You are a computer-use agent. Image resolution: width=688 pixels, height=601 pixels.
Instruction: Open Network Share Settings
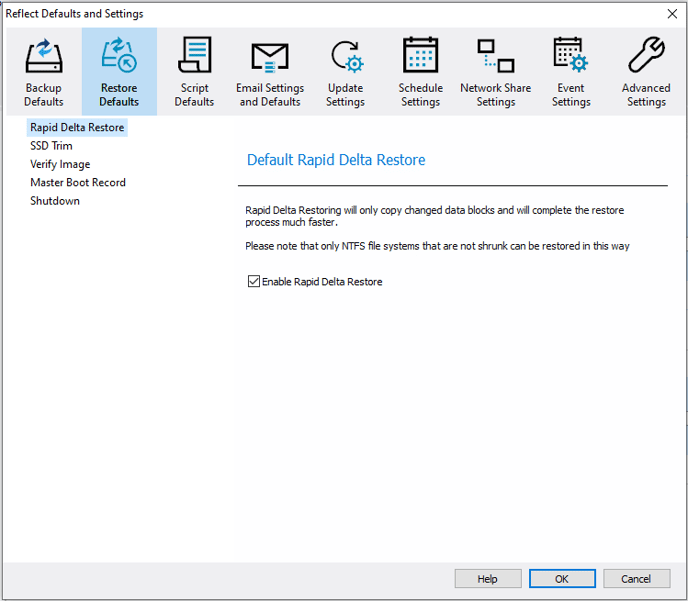[x=495, y=72]
